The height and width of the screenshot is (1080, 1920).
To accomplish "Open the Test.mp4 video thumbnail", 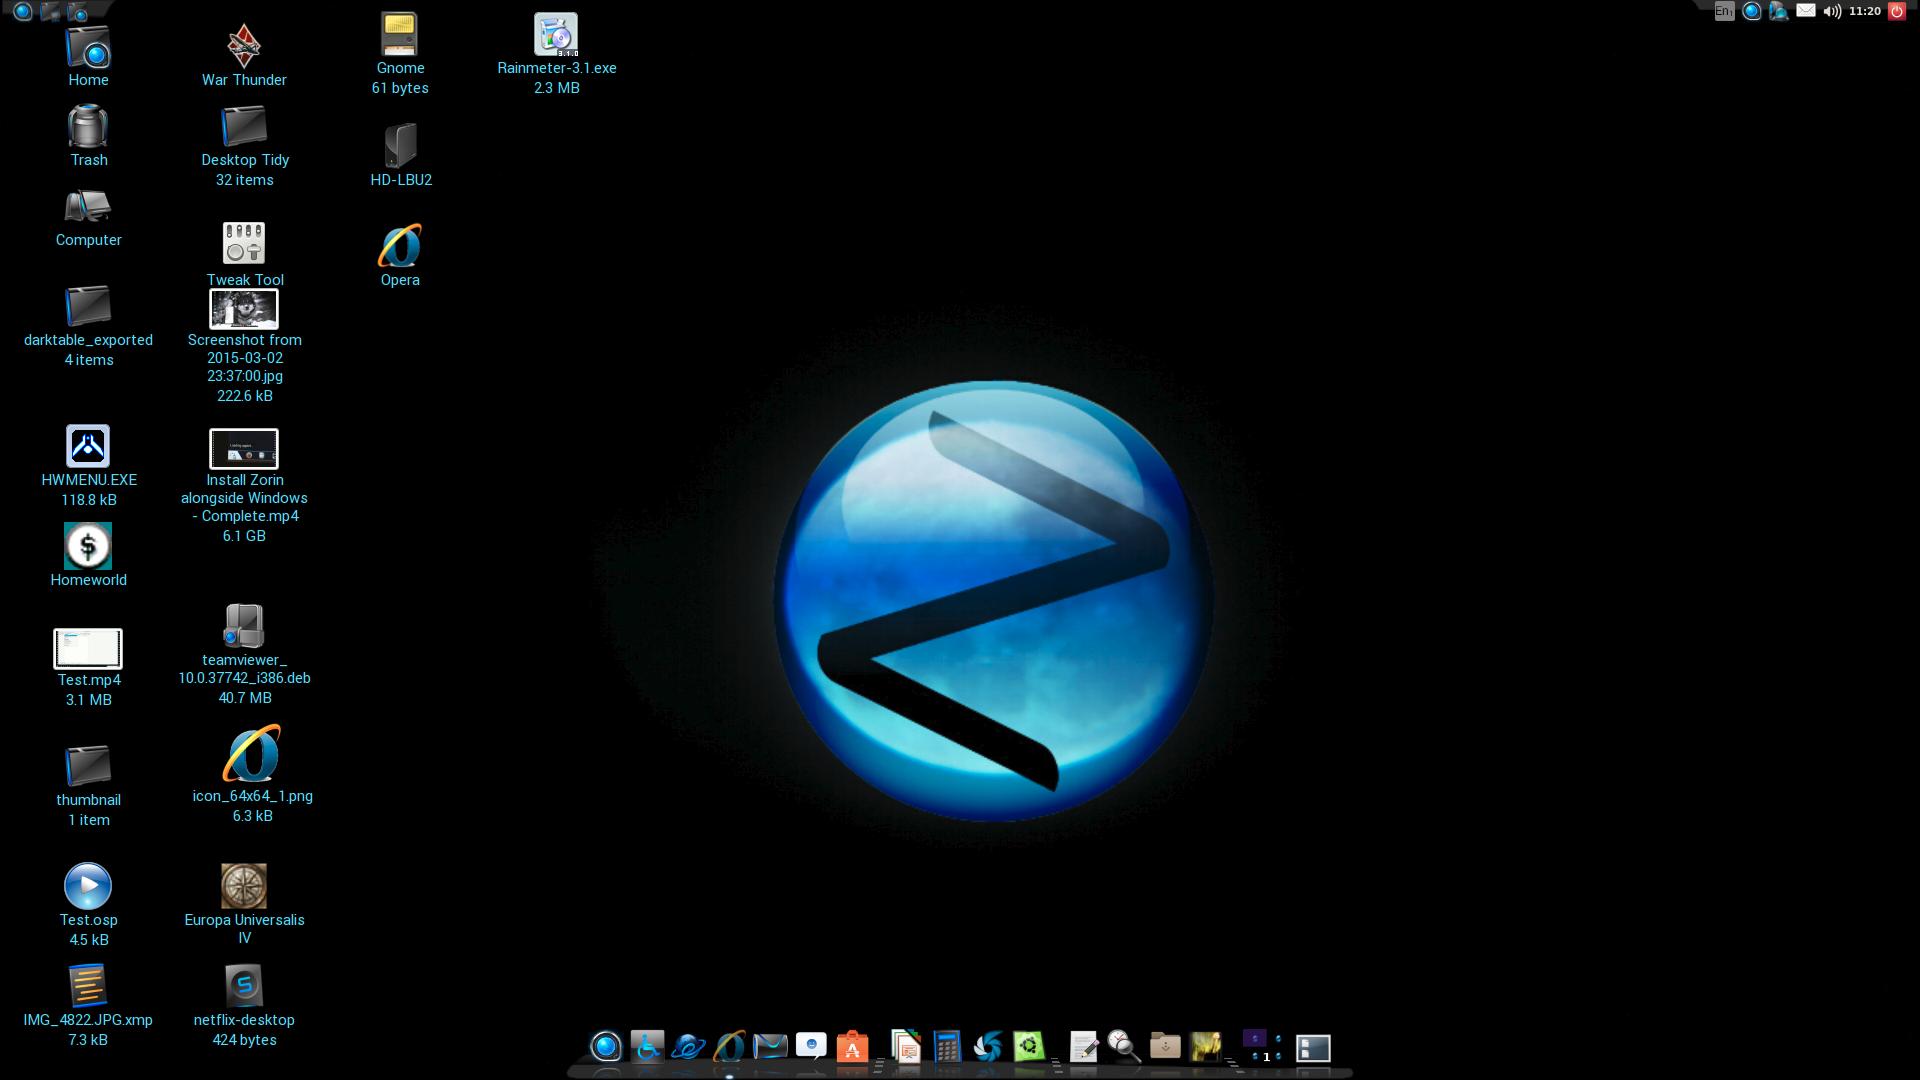I will (88, 649).
